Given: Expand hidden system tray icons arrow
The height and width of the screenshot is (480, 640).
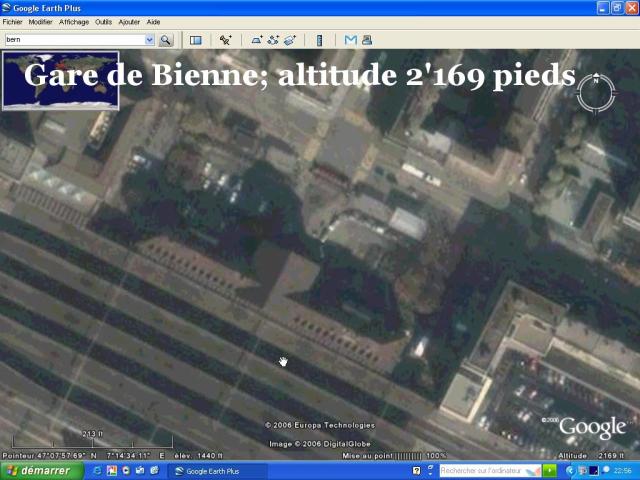Looking at the screenshot, I should tap(571, 471).
